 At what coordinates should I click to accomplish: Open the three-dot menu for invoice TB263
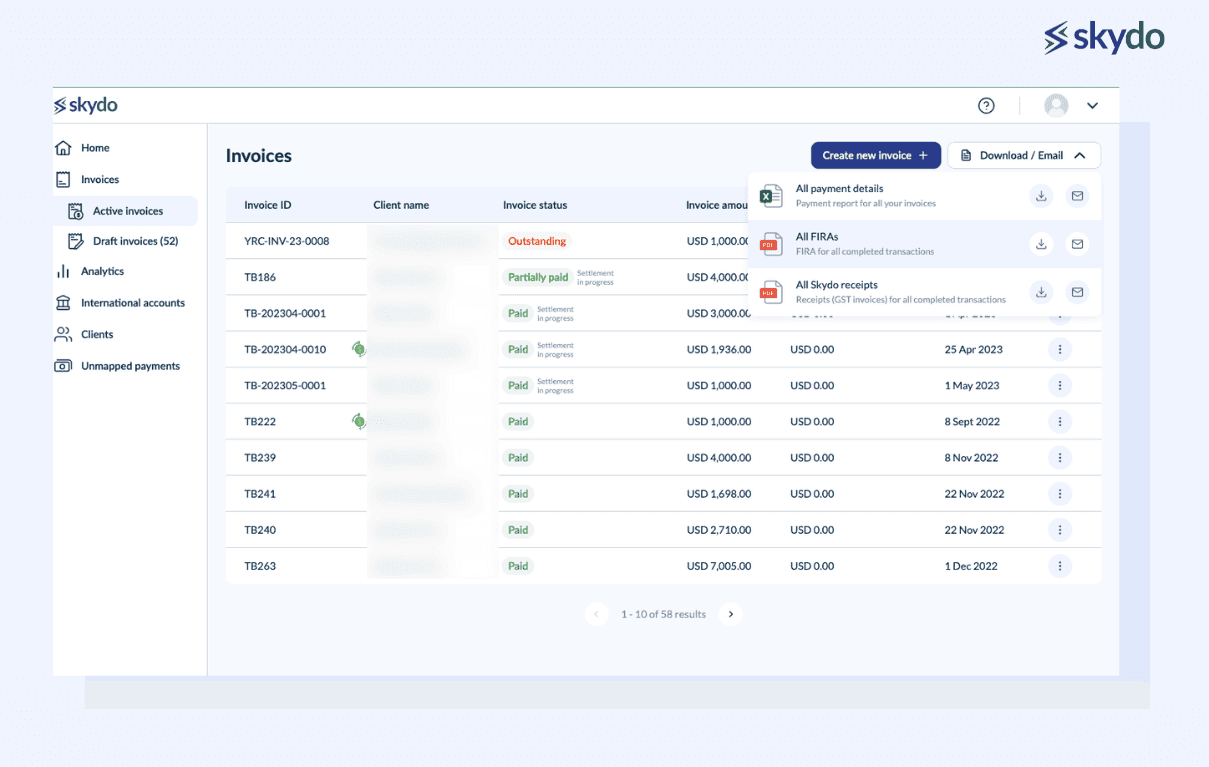pos(1060,565)
